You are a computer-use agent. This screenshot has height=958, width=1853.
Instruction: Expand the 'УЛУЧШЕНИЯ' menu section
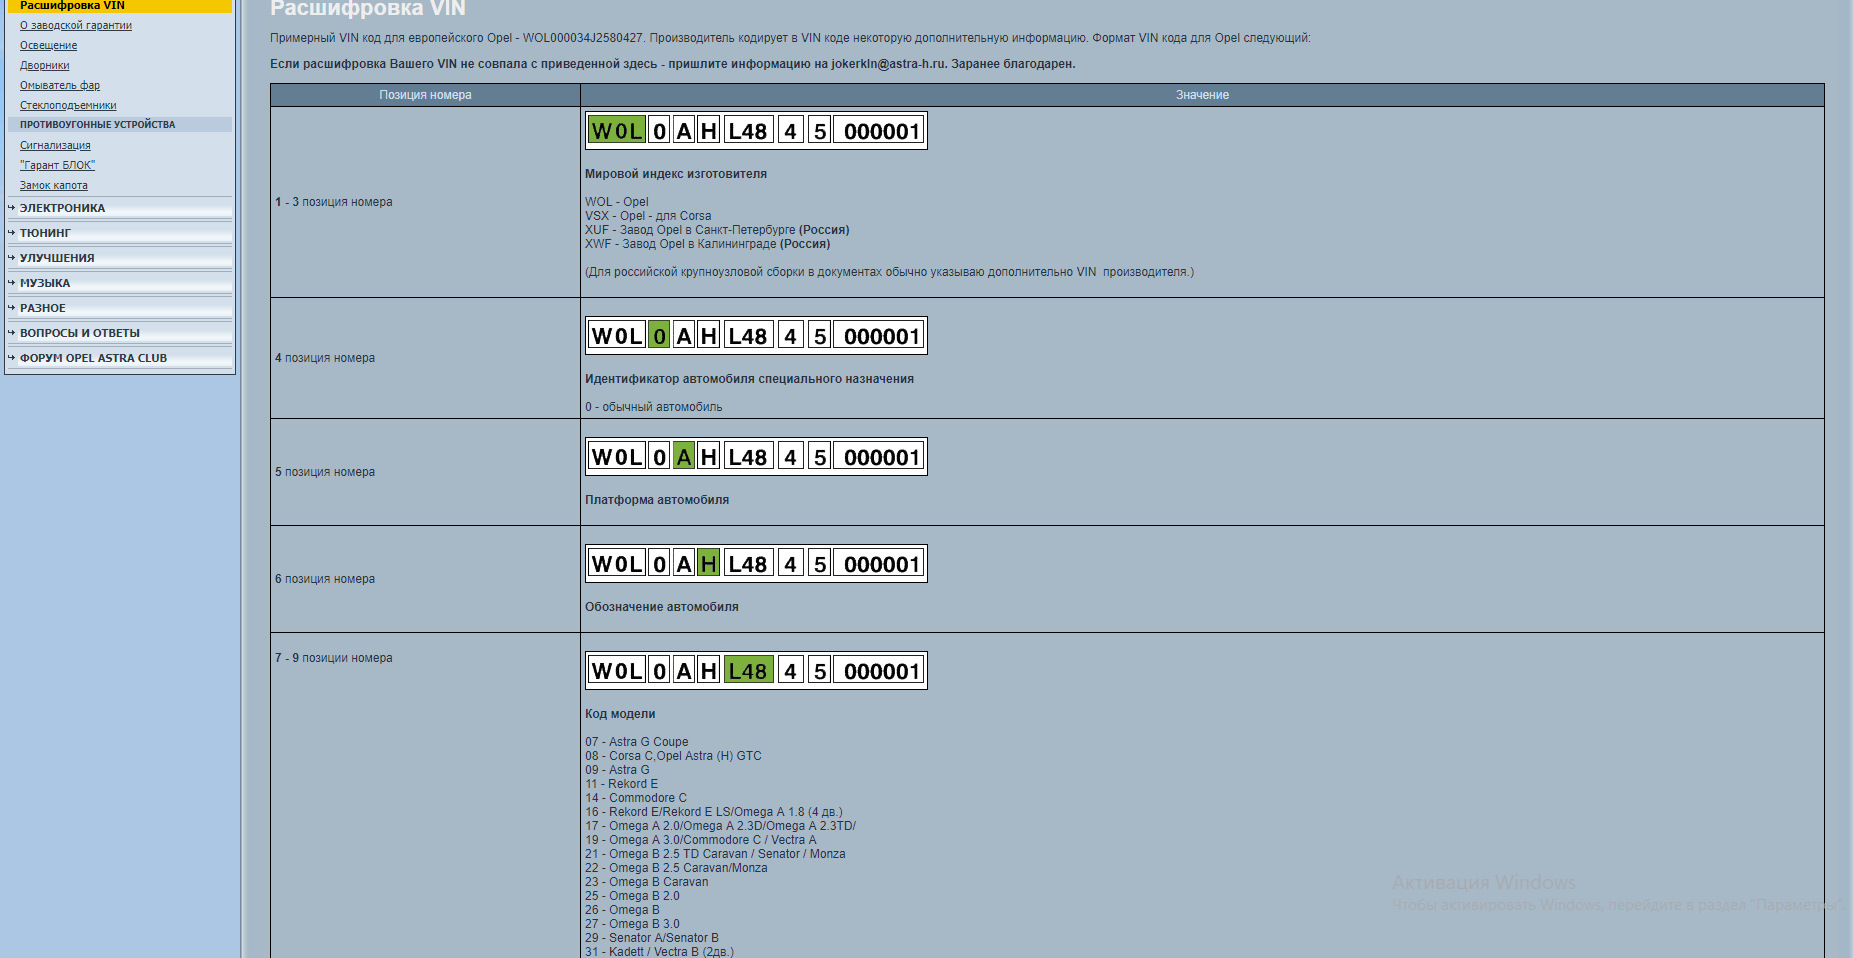coord(119,258)
